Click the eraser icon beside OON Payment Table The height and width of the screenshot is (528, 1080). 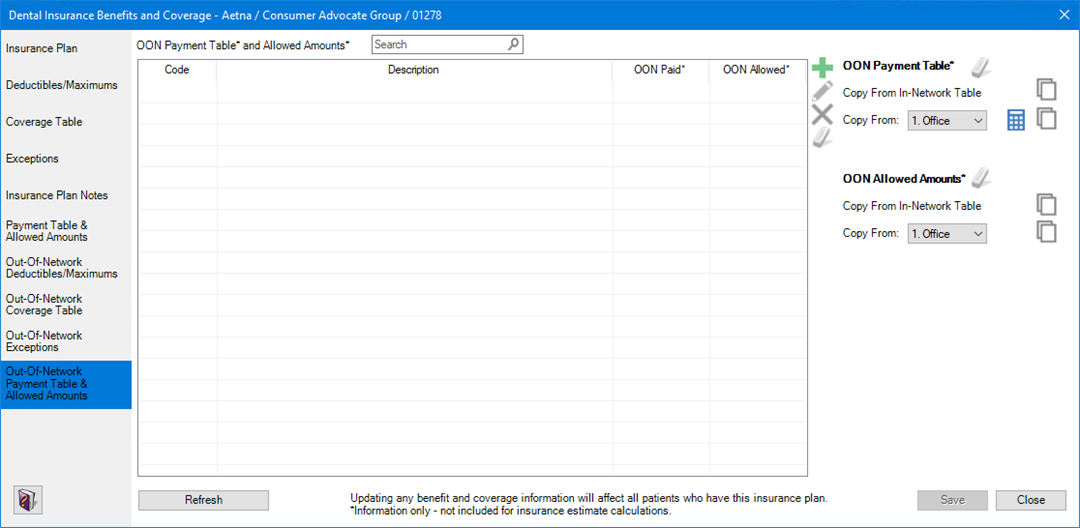pos(980,67)
